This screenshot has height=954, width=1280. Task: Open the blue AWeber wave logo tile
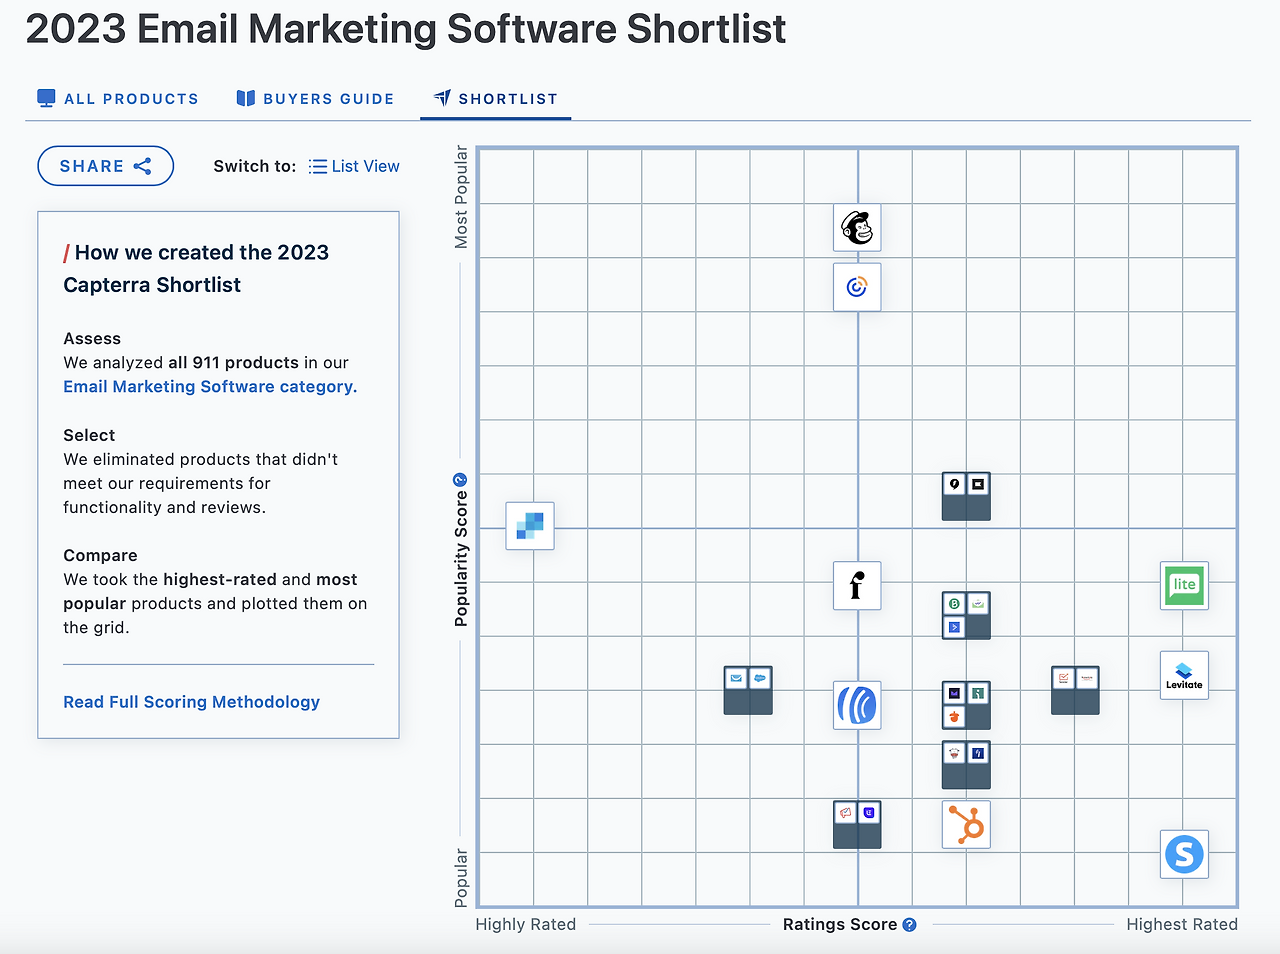tap(857, 705)
